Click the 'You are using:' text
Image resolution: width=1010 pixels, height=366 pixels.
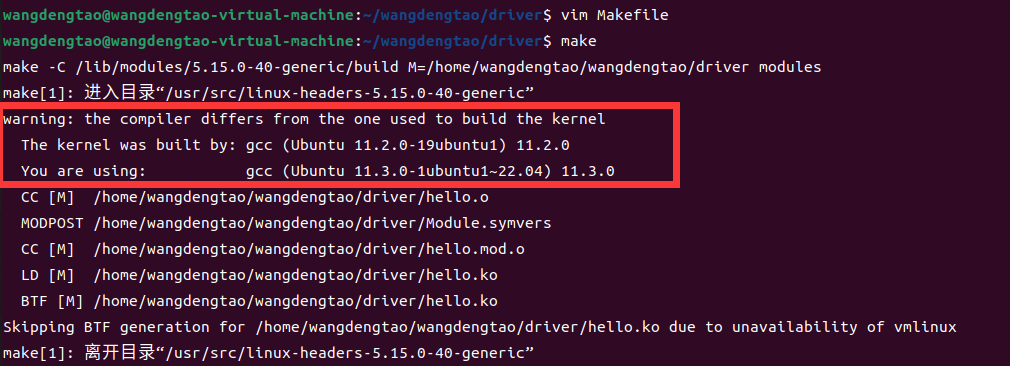click(84, 171)
